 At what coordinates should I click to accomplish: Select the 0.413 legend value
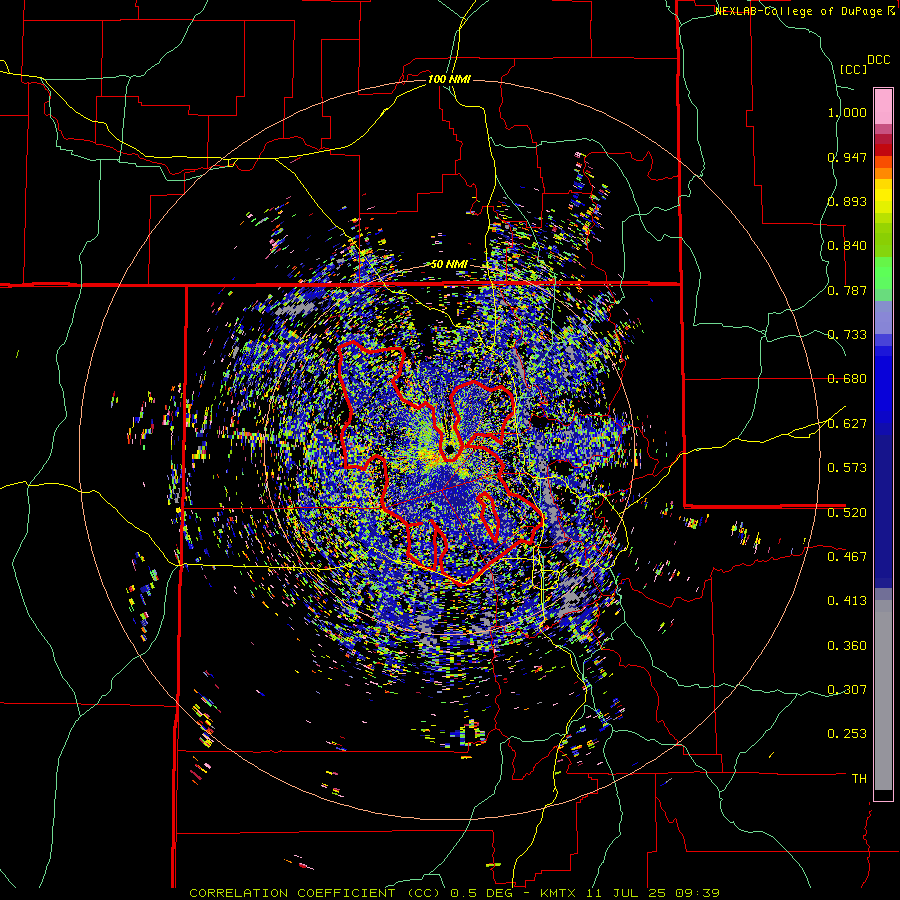click(x=847, y=601)
